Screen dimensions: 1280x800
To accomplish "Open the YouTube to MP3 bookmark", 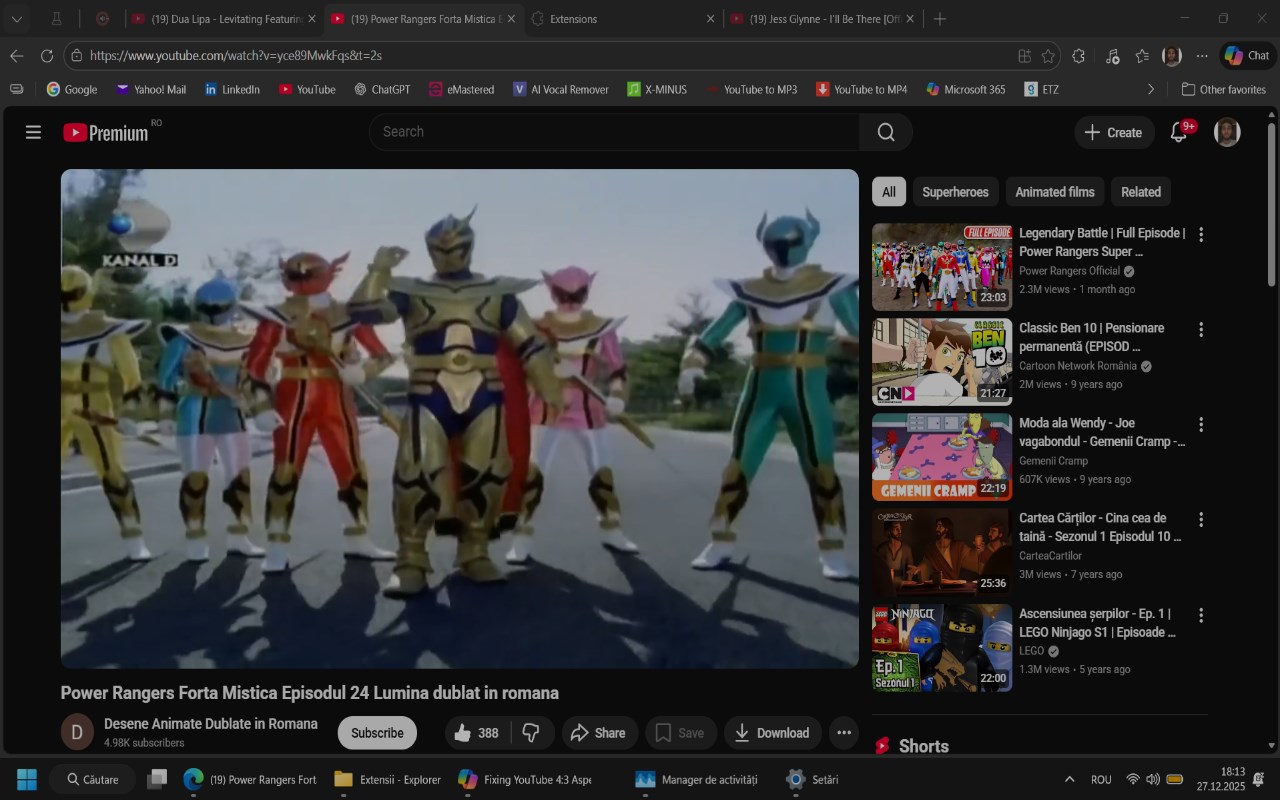I will coord(751,89).
